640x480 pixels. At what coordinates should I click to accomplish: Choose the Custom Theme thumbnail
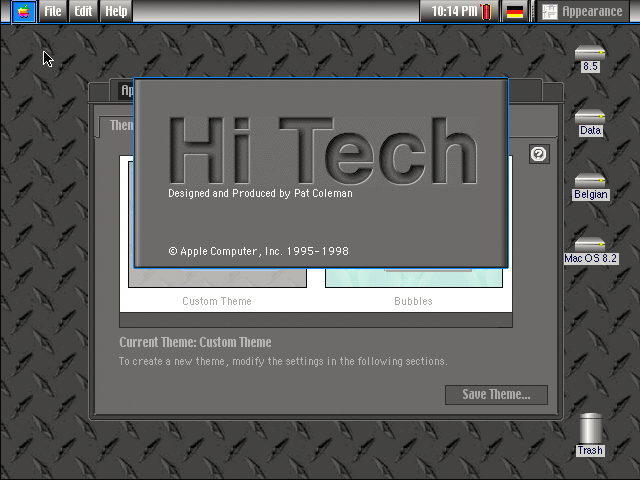click(217, 277)
